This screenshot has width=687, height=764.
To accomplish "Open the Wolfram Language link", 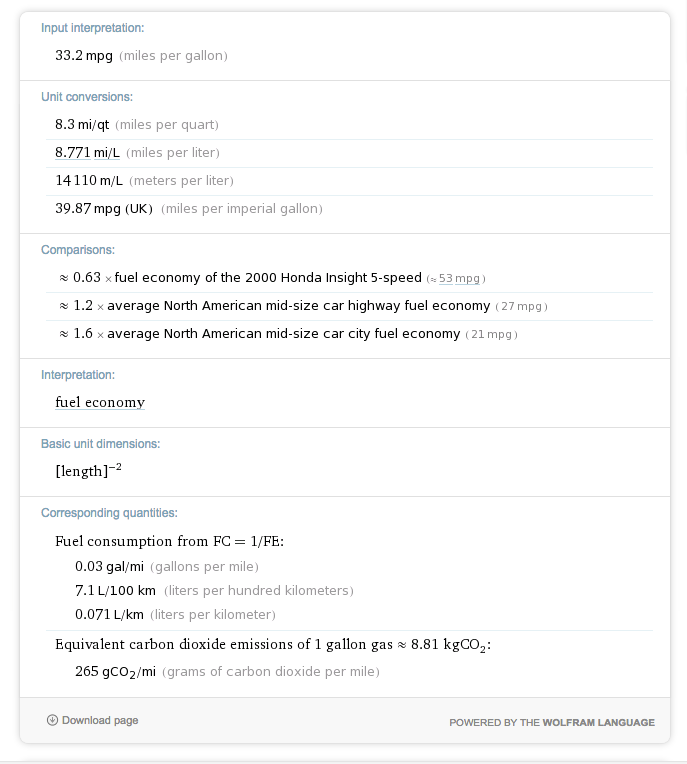I will (x=598, y=722).
